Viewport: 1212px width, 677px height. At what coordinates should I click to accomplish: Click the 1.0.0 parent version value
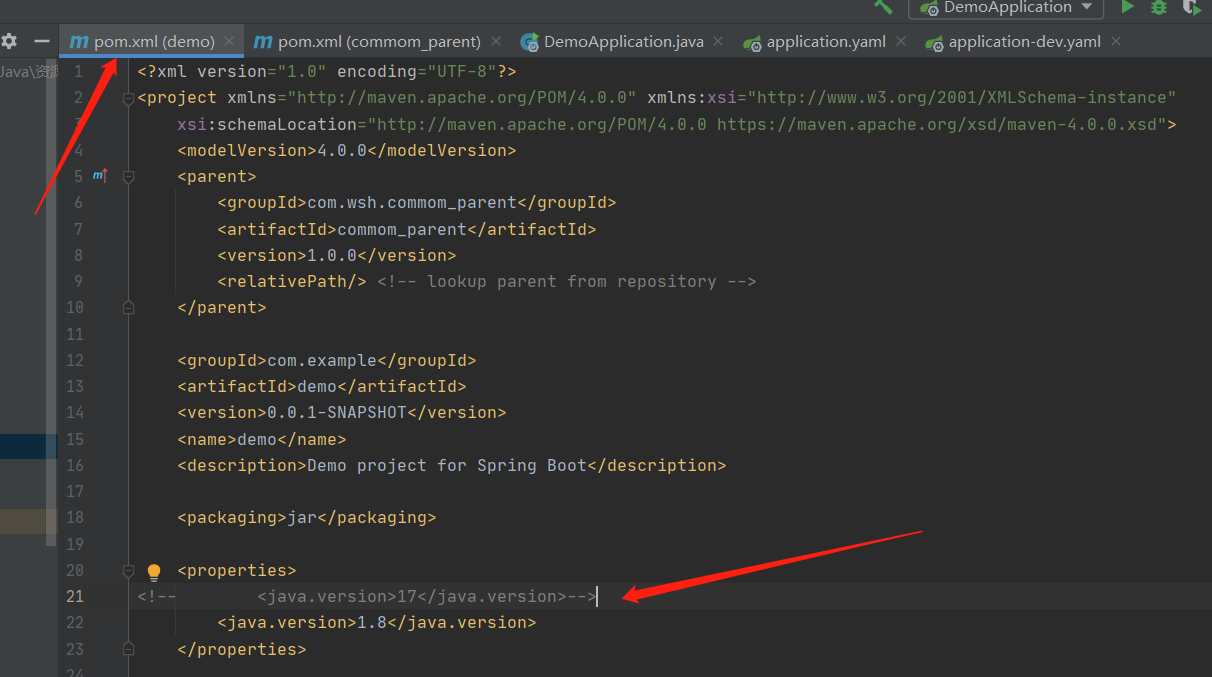332,255
